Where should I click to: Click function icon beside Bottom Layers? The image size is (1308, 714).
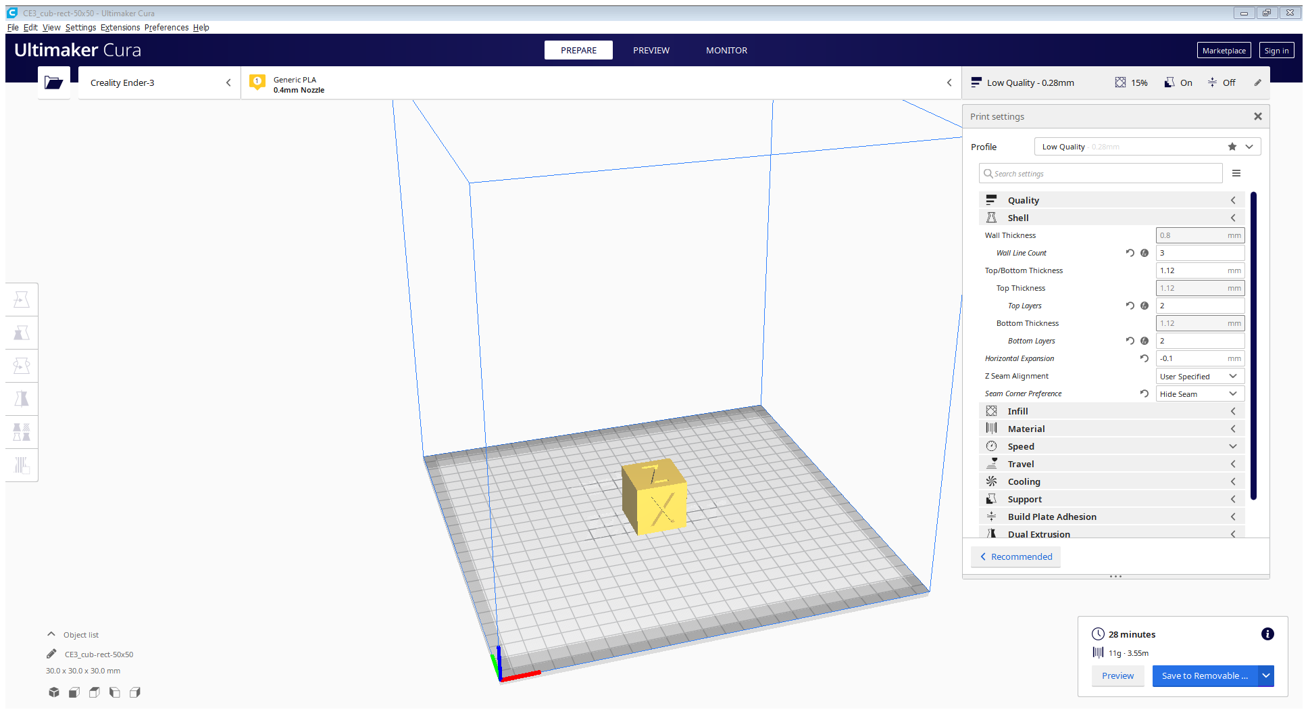1145,341
